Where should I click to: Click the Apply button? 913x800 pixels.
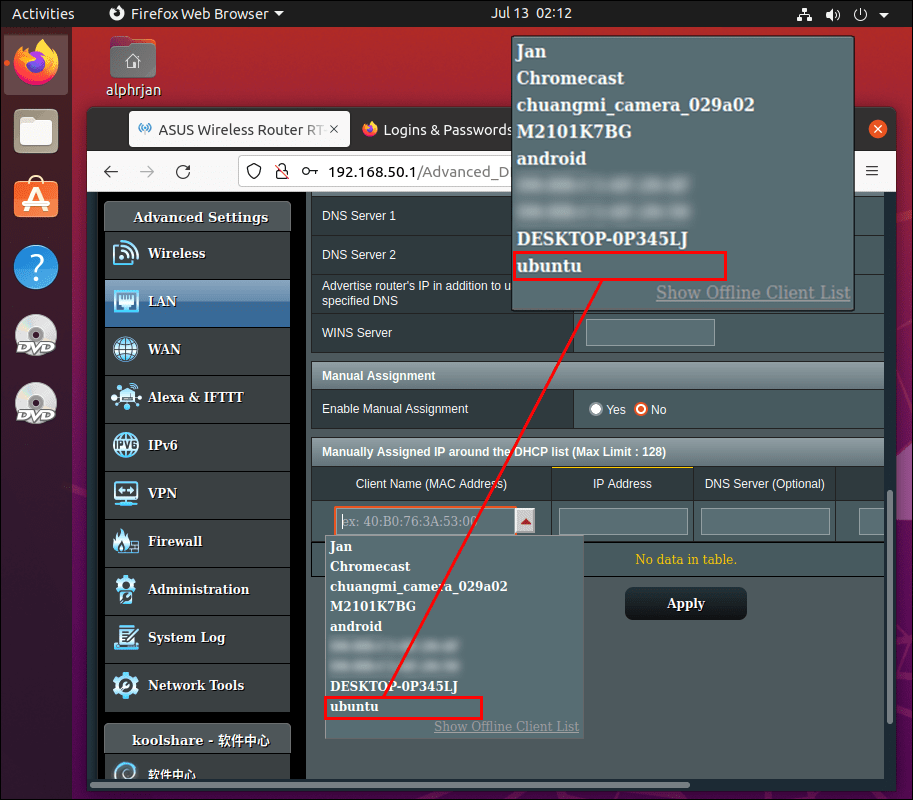tap(685, 603)
